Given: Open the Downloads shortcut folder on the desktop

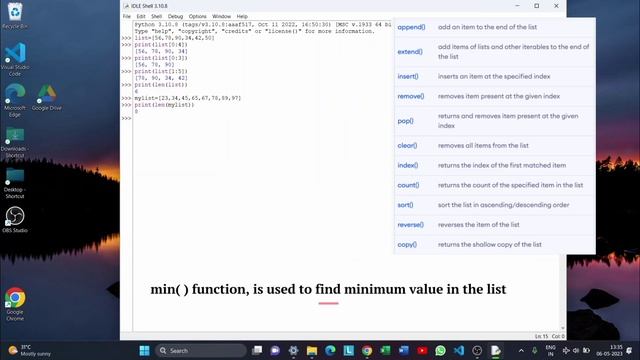Looking at the screenshot, I should pyautogui.click(x=15, y=142).
